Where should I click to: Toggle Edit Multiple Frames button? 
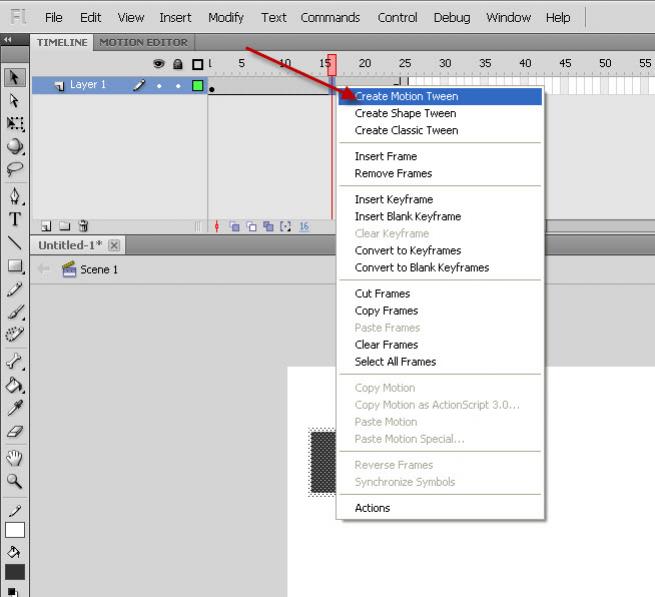pyautogui.click(x=268, y=226)
